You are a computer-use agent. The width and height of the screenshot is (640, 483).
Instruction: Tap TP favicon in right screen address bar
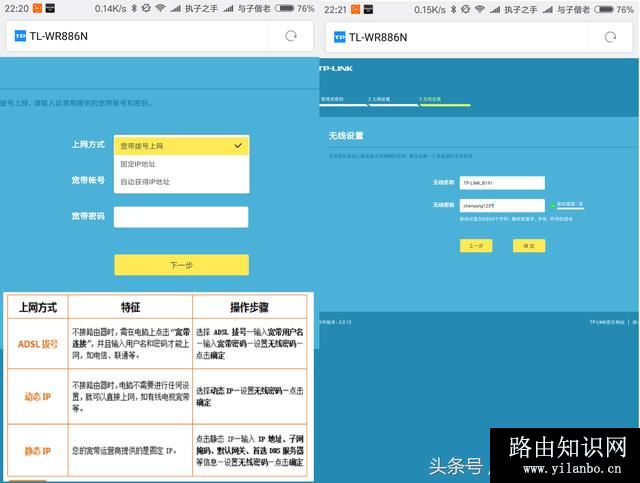pyautogui.click(x=340, y=37)
